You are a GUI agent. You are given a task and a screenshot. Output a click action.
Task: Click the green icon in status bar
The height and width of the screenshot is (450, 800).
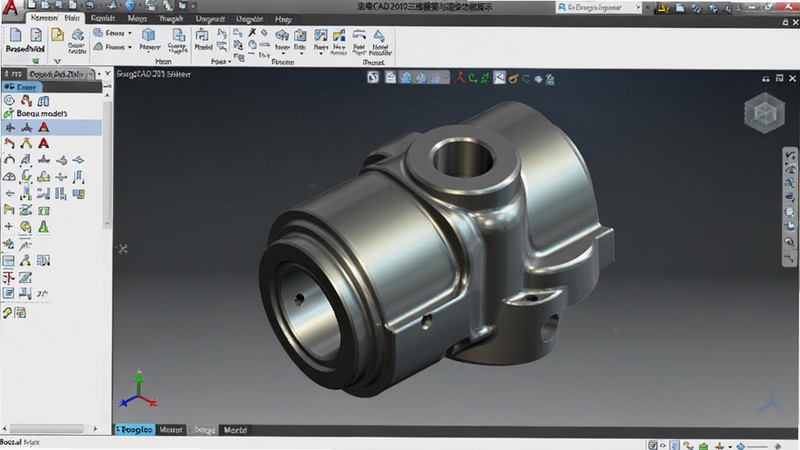703,446
